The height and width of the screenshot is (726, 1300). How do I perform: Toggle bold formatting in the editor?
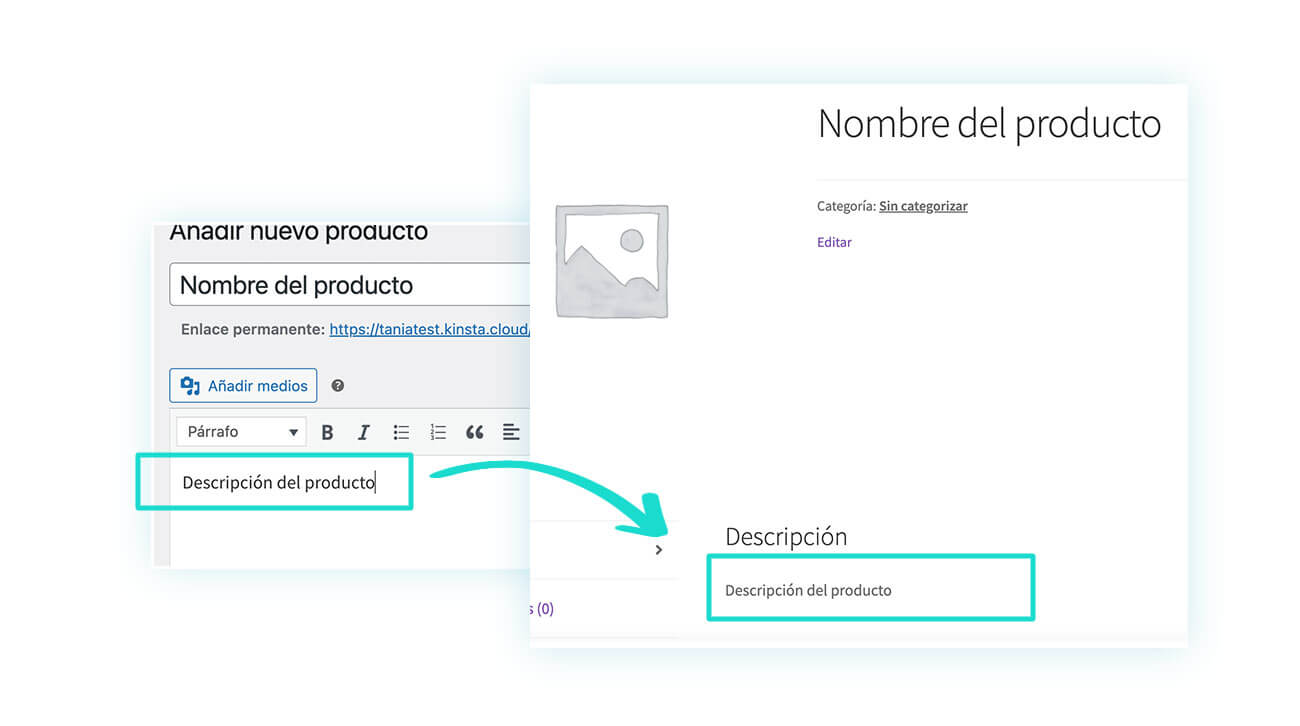327,433
